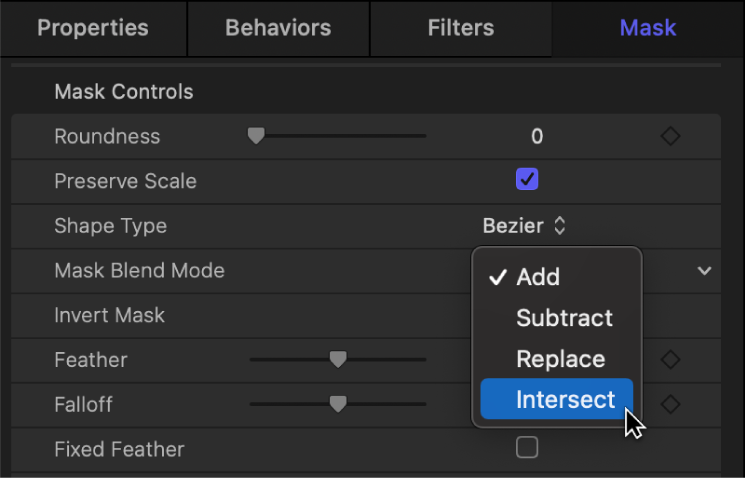Click the Feather keyframe diamond icon
This screenshot has height=479, width=745.
[670, 359]
